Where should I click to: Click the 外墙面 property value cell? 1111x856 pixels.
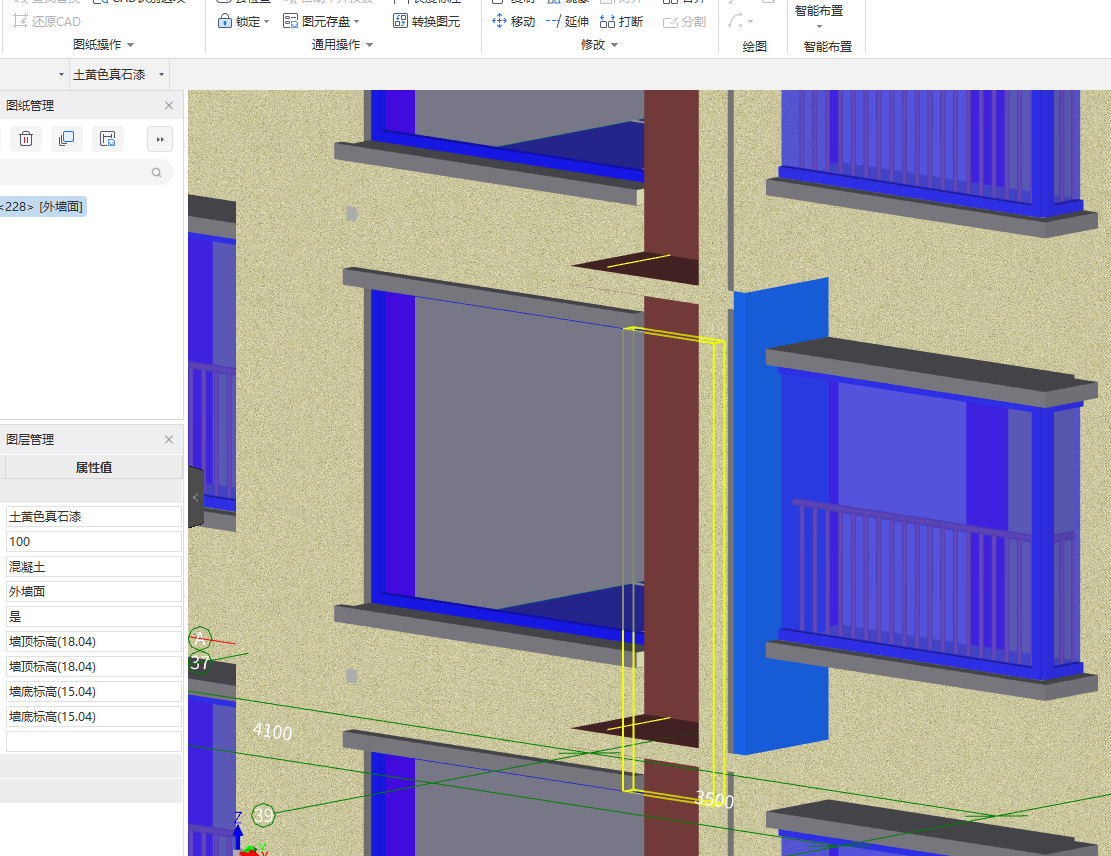pos(94,592)
